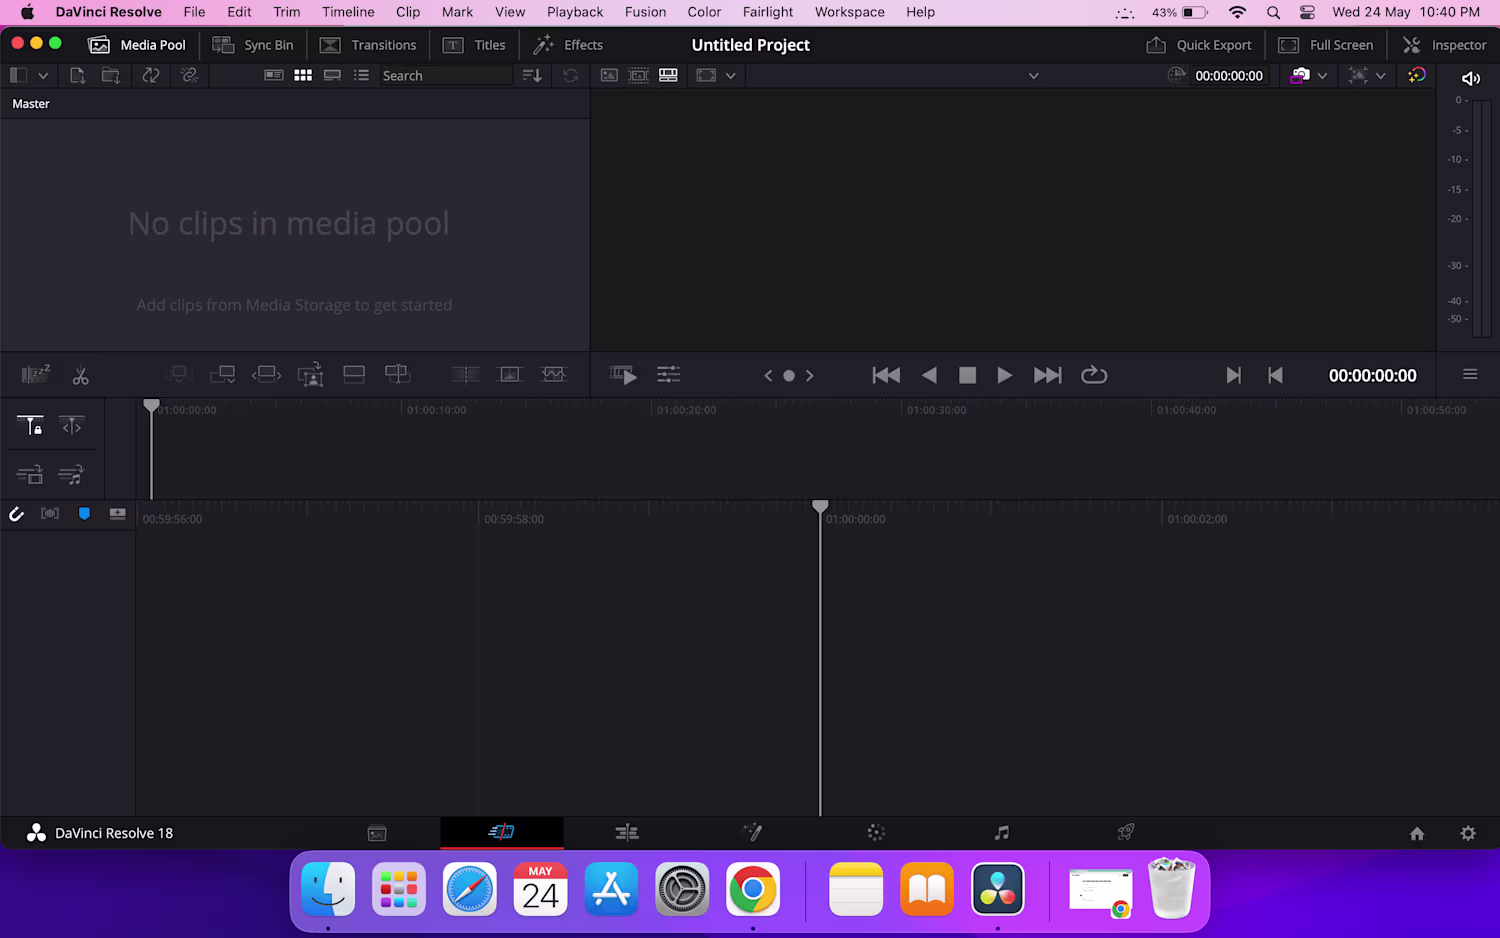Switch media pool to list view

pyautogui.click(x=361, y=76)
